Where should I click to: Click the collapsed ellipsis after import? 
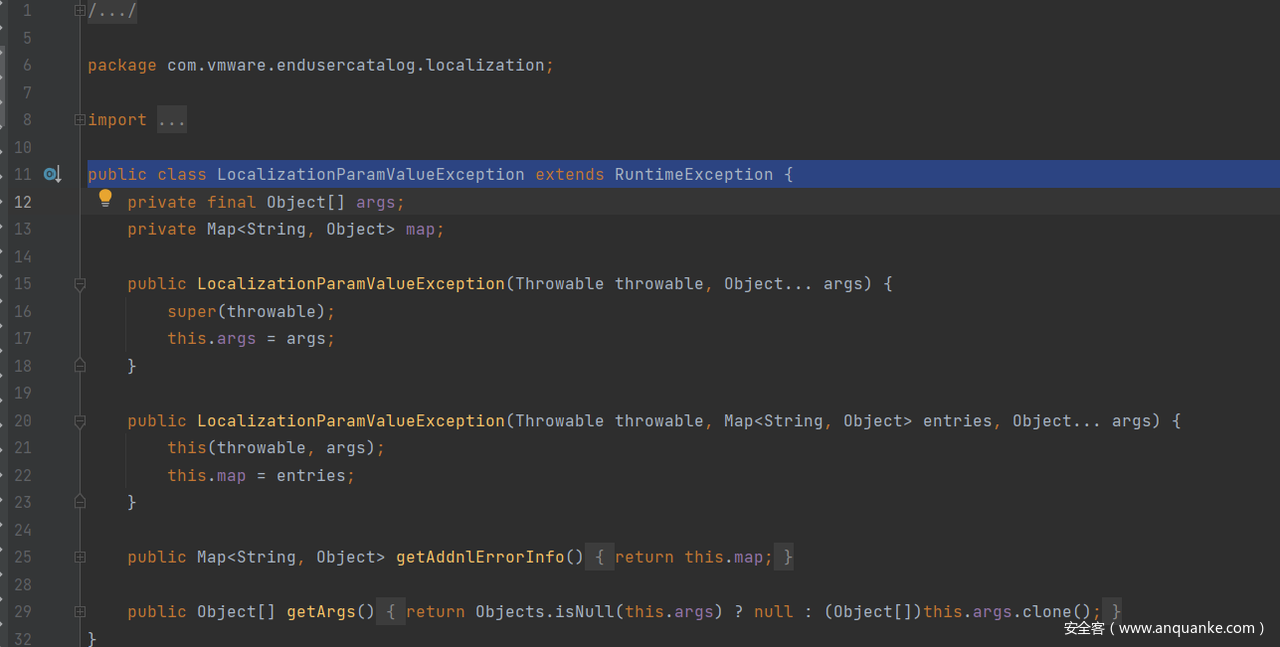click(x=171, y=120)
